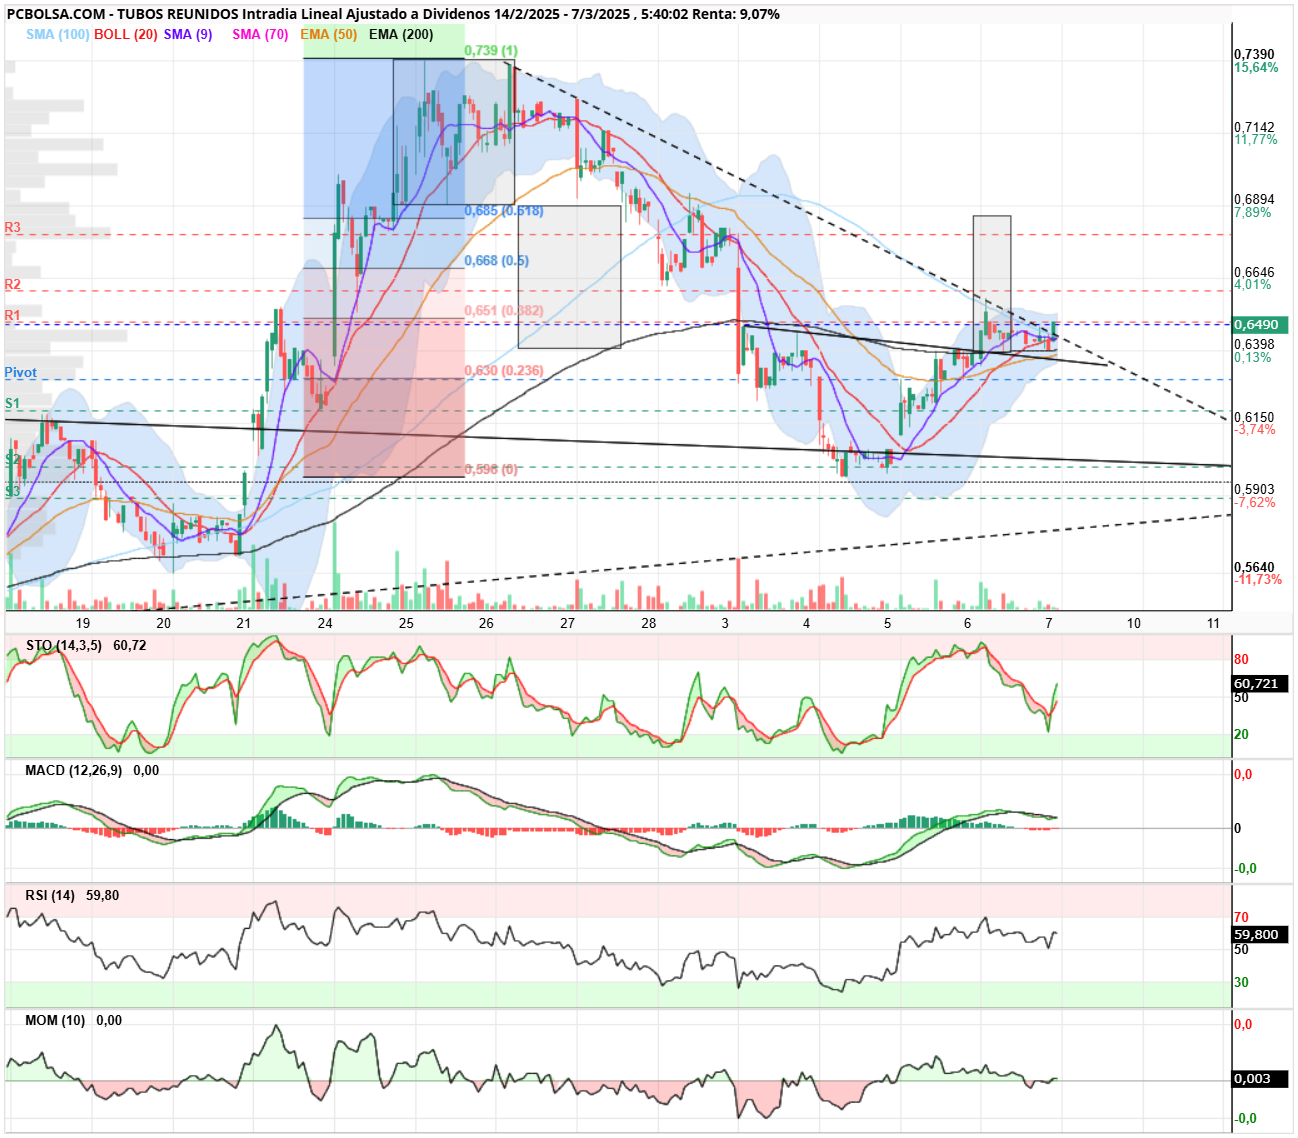The width and height of the screenshot is (1298, 1138).
Task: Click the 59,800 RSI value tag
Action: tap(1260, 935)
